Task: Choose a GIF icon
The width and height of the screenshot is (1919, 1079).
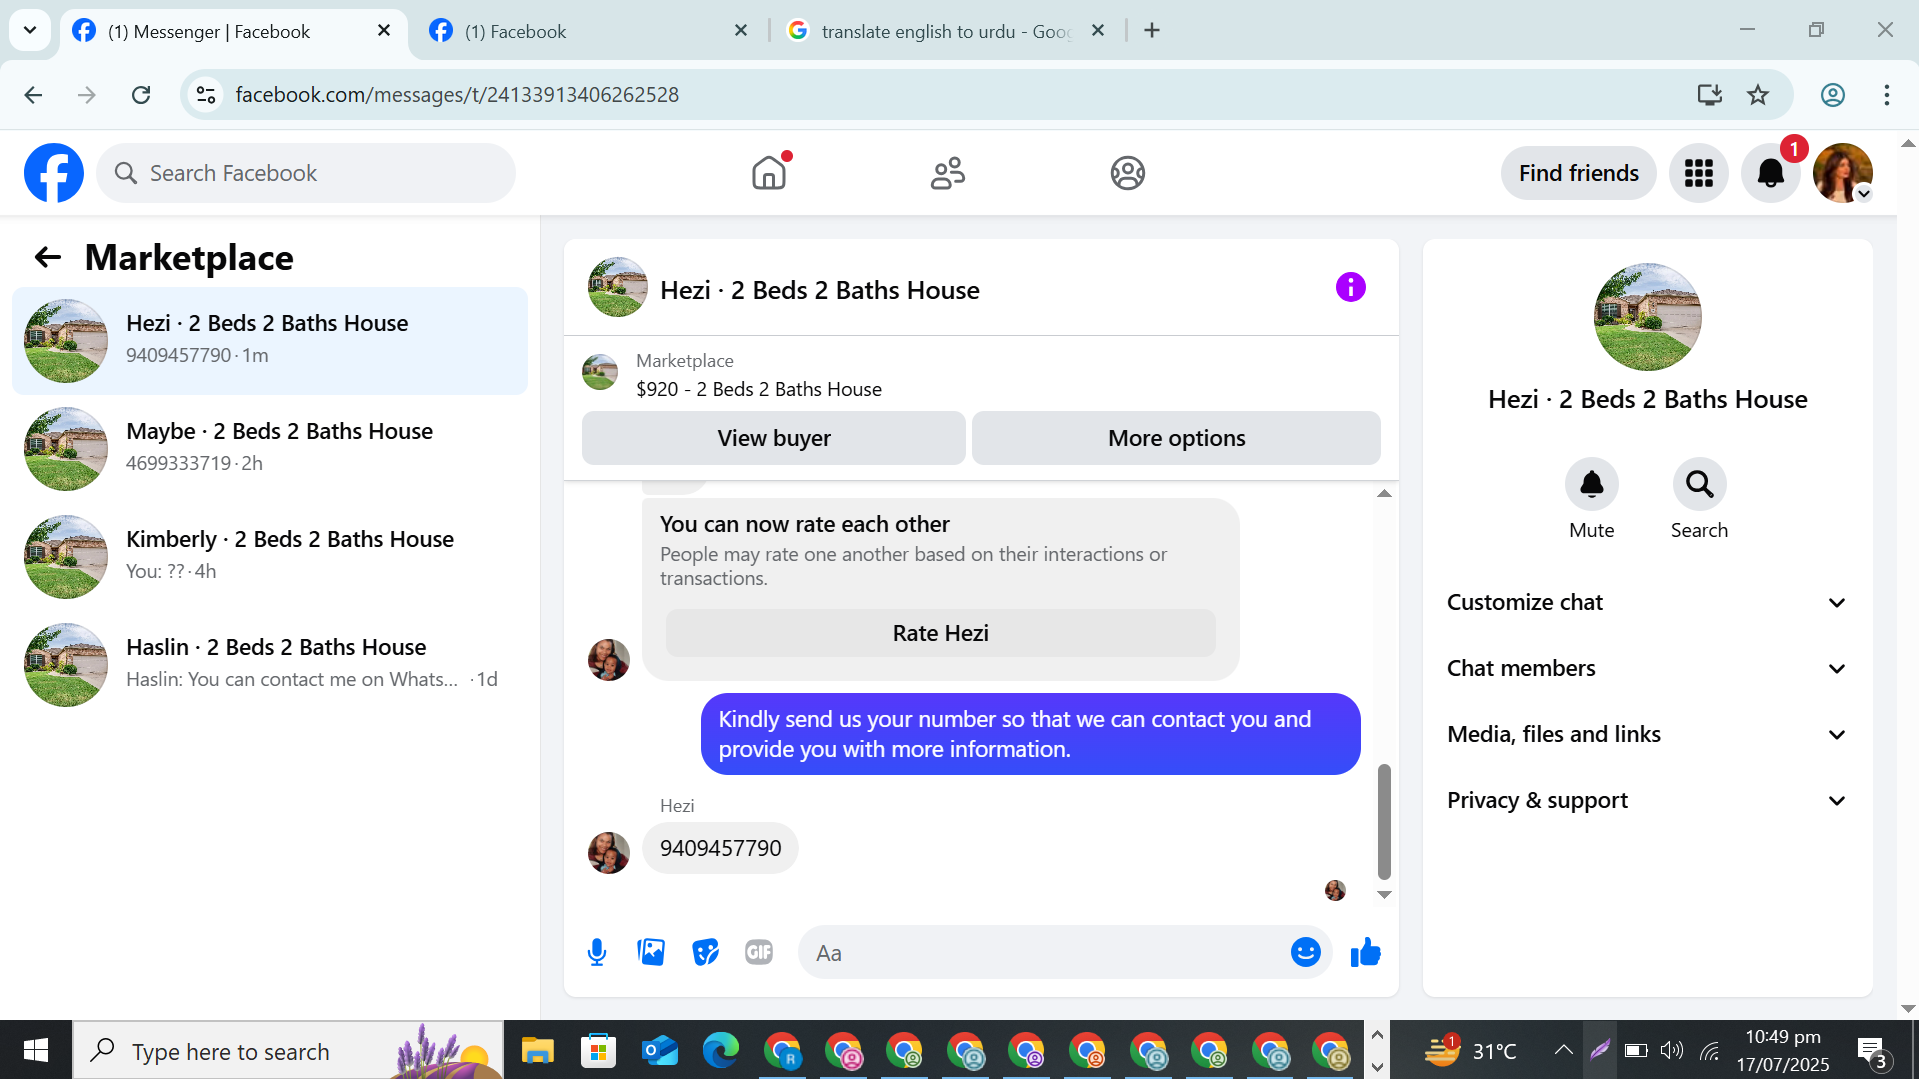Action: coord(759,953)
